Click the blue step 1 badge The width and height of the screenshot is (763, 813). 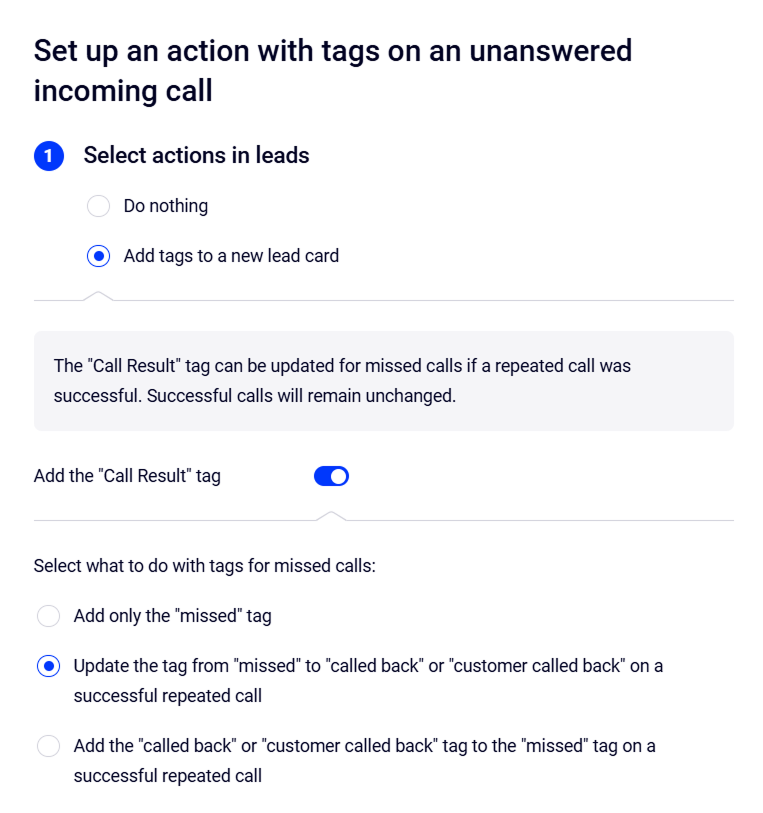[x=49, y=157]
